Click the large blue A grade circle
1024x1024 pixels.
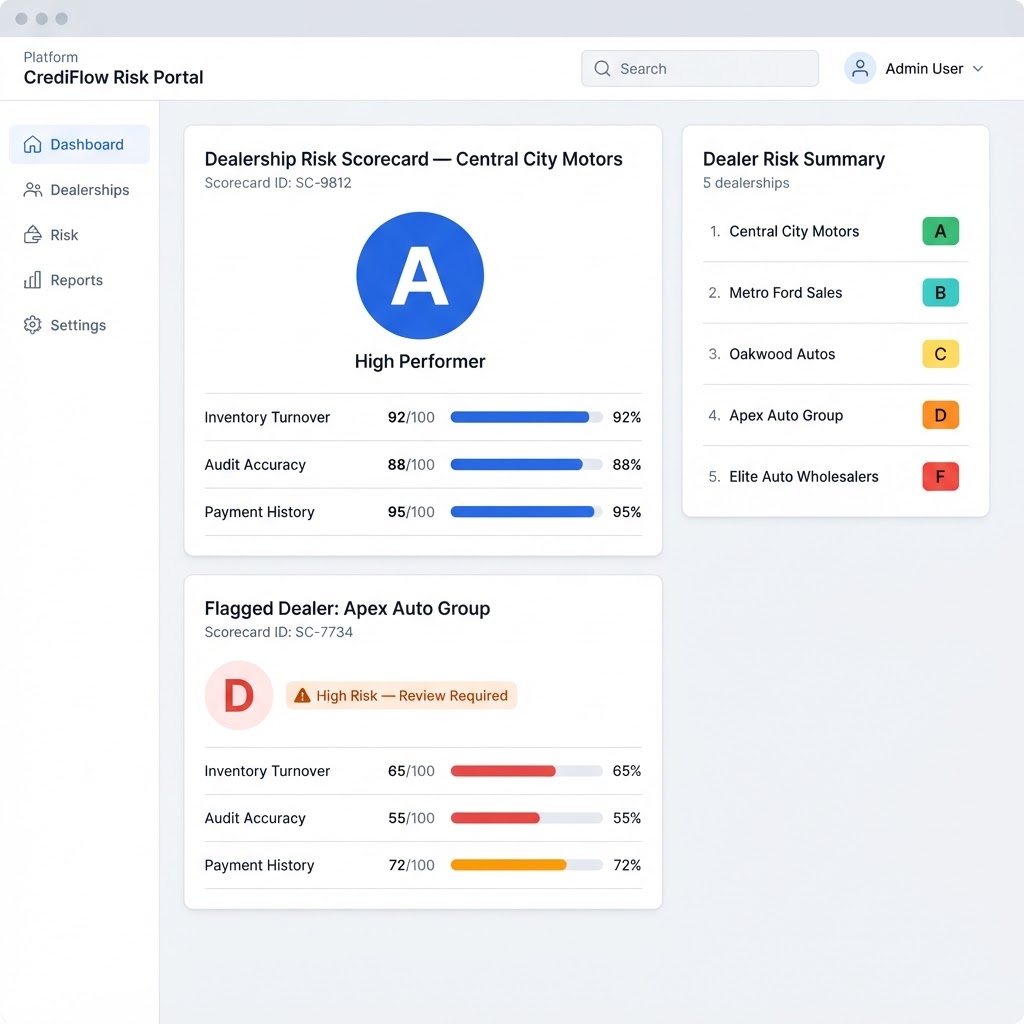click(x=420, y=276)
